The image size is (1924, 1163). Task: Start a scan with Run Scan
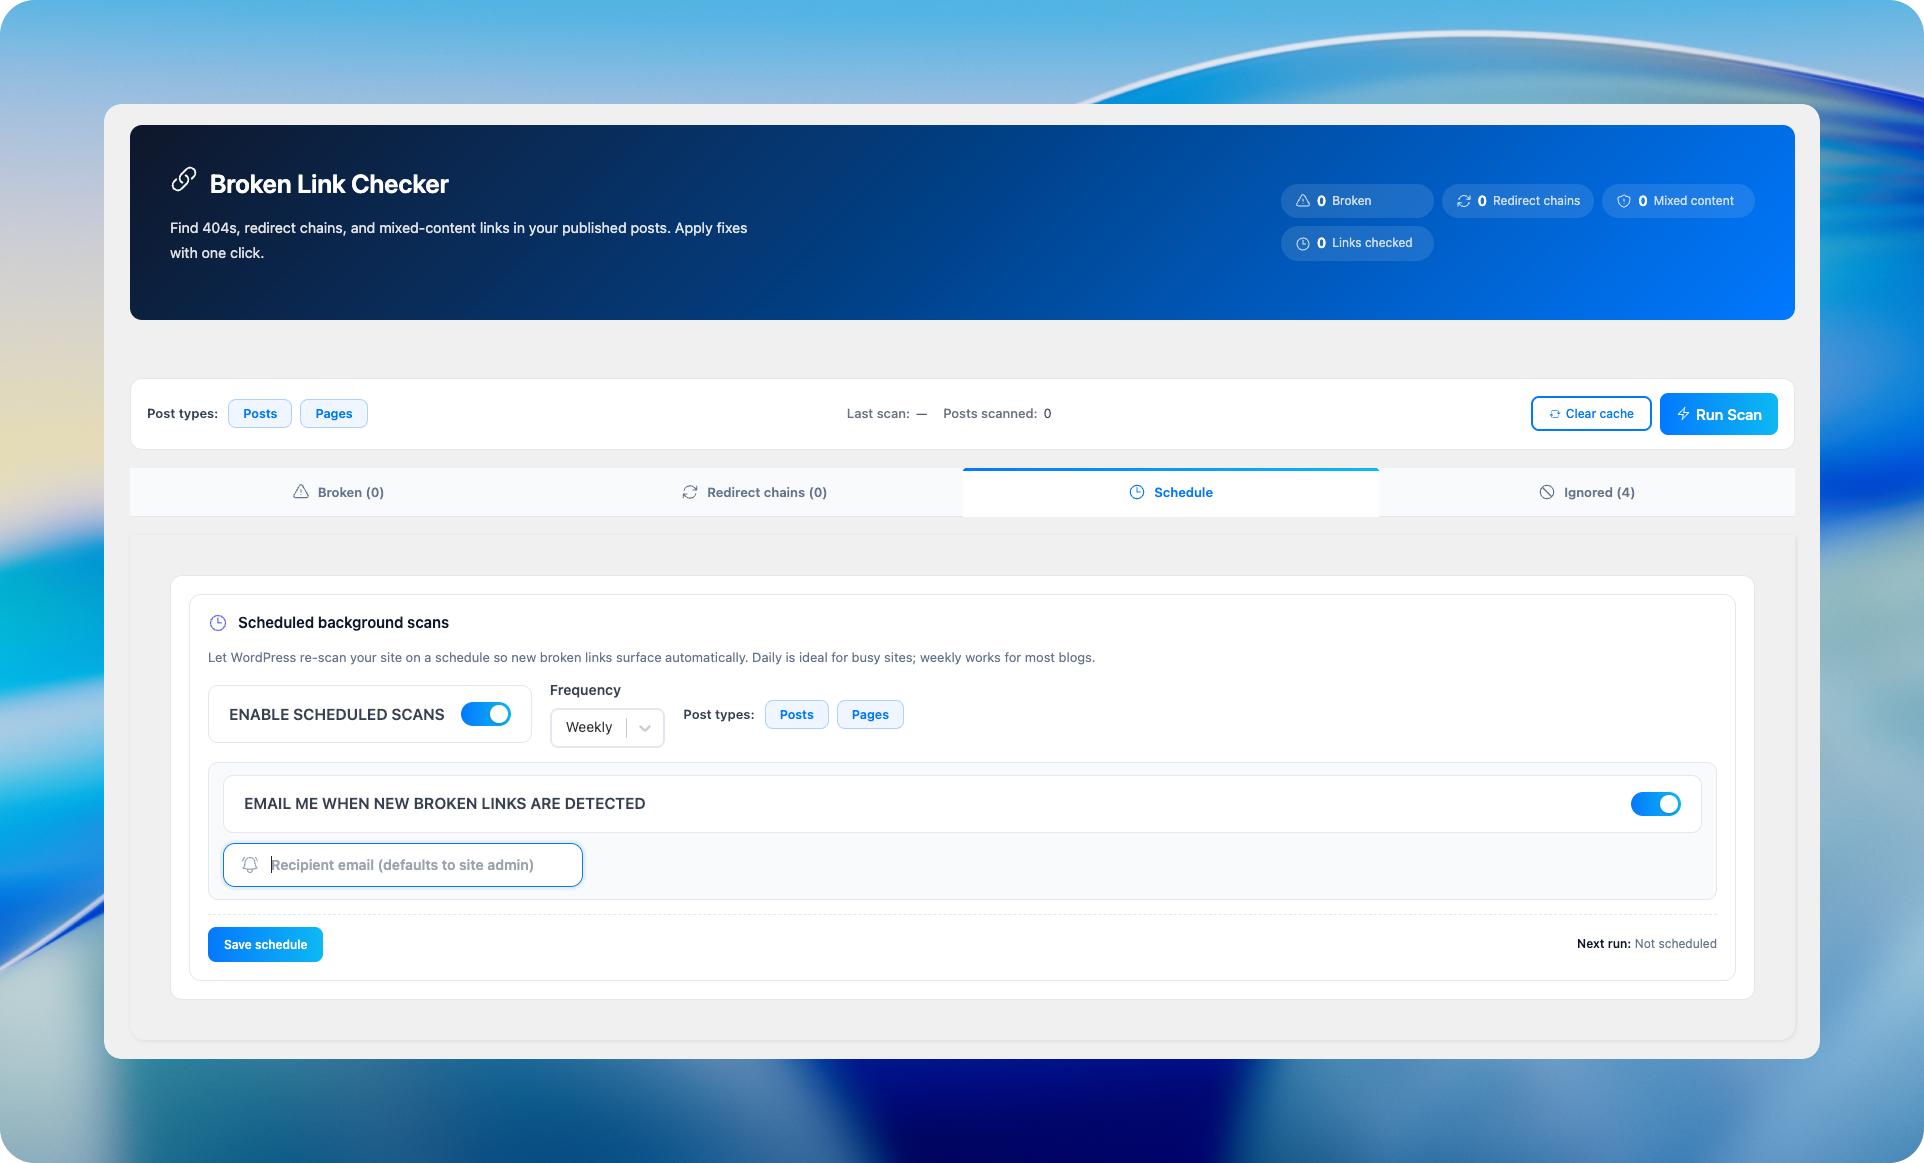pos(1719,414)
